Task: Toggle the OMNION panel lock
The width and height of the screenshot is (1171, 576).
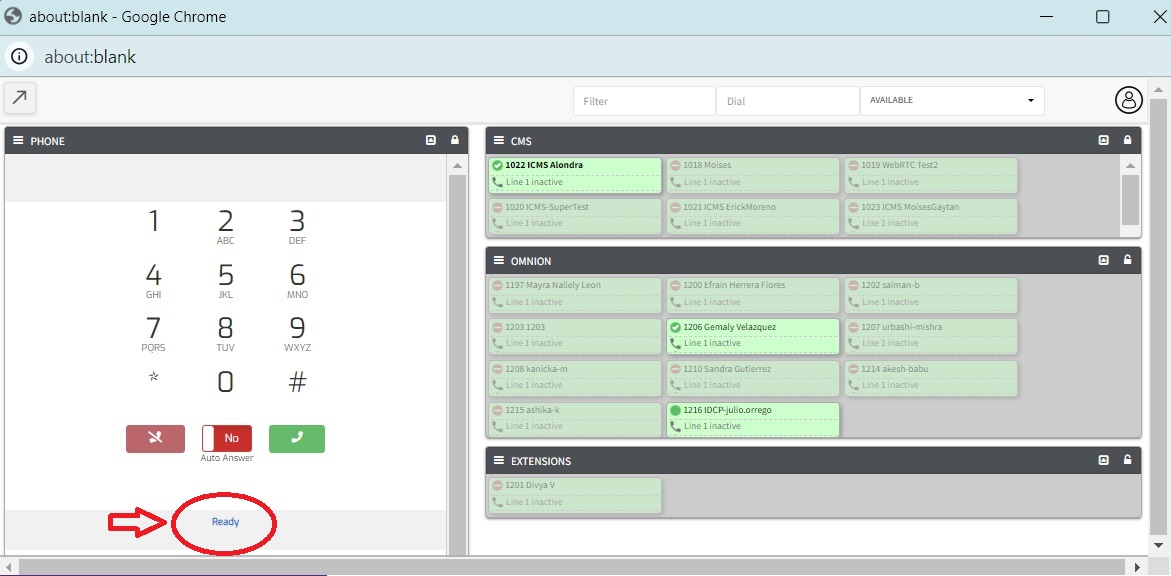Action: click(1127, 260)
